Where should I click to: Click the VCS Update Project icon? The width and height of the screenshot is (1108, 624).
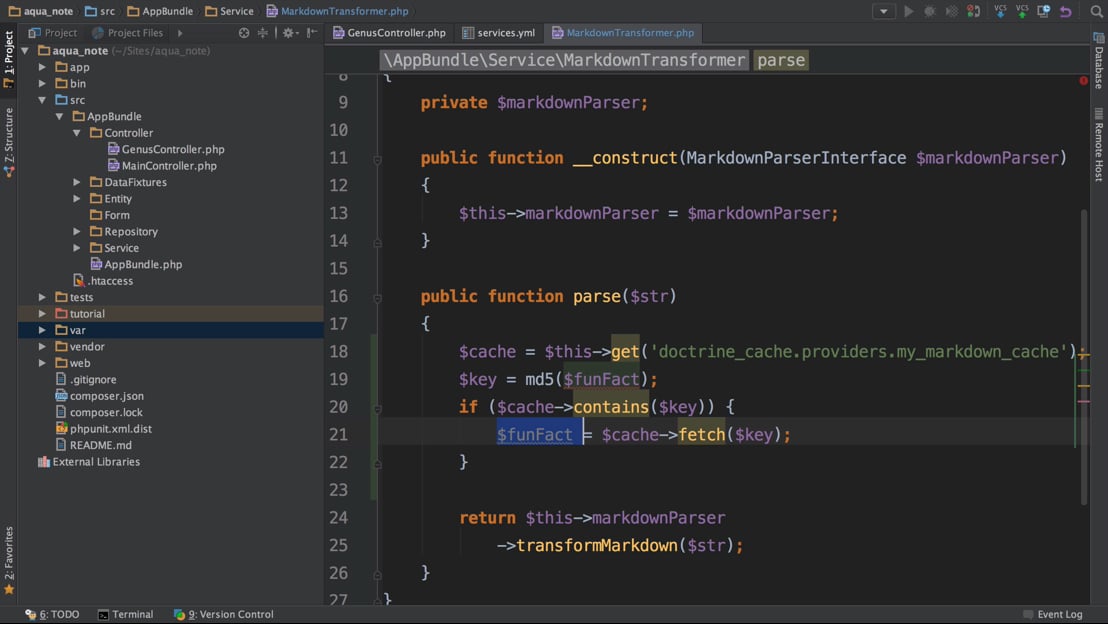(x=1000, y=11)
